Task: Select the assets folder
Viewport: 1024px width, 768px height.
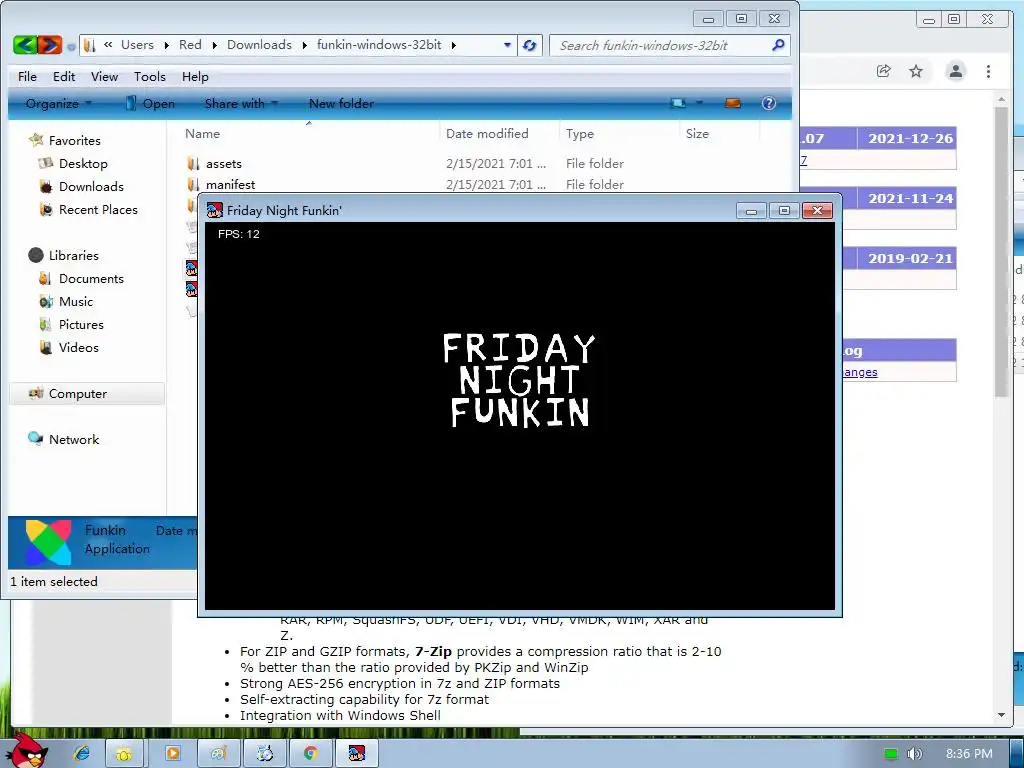Action: pyautogui.click(x=223, y=163)
